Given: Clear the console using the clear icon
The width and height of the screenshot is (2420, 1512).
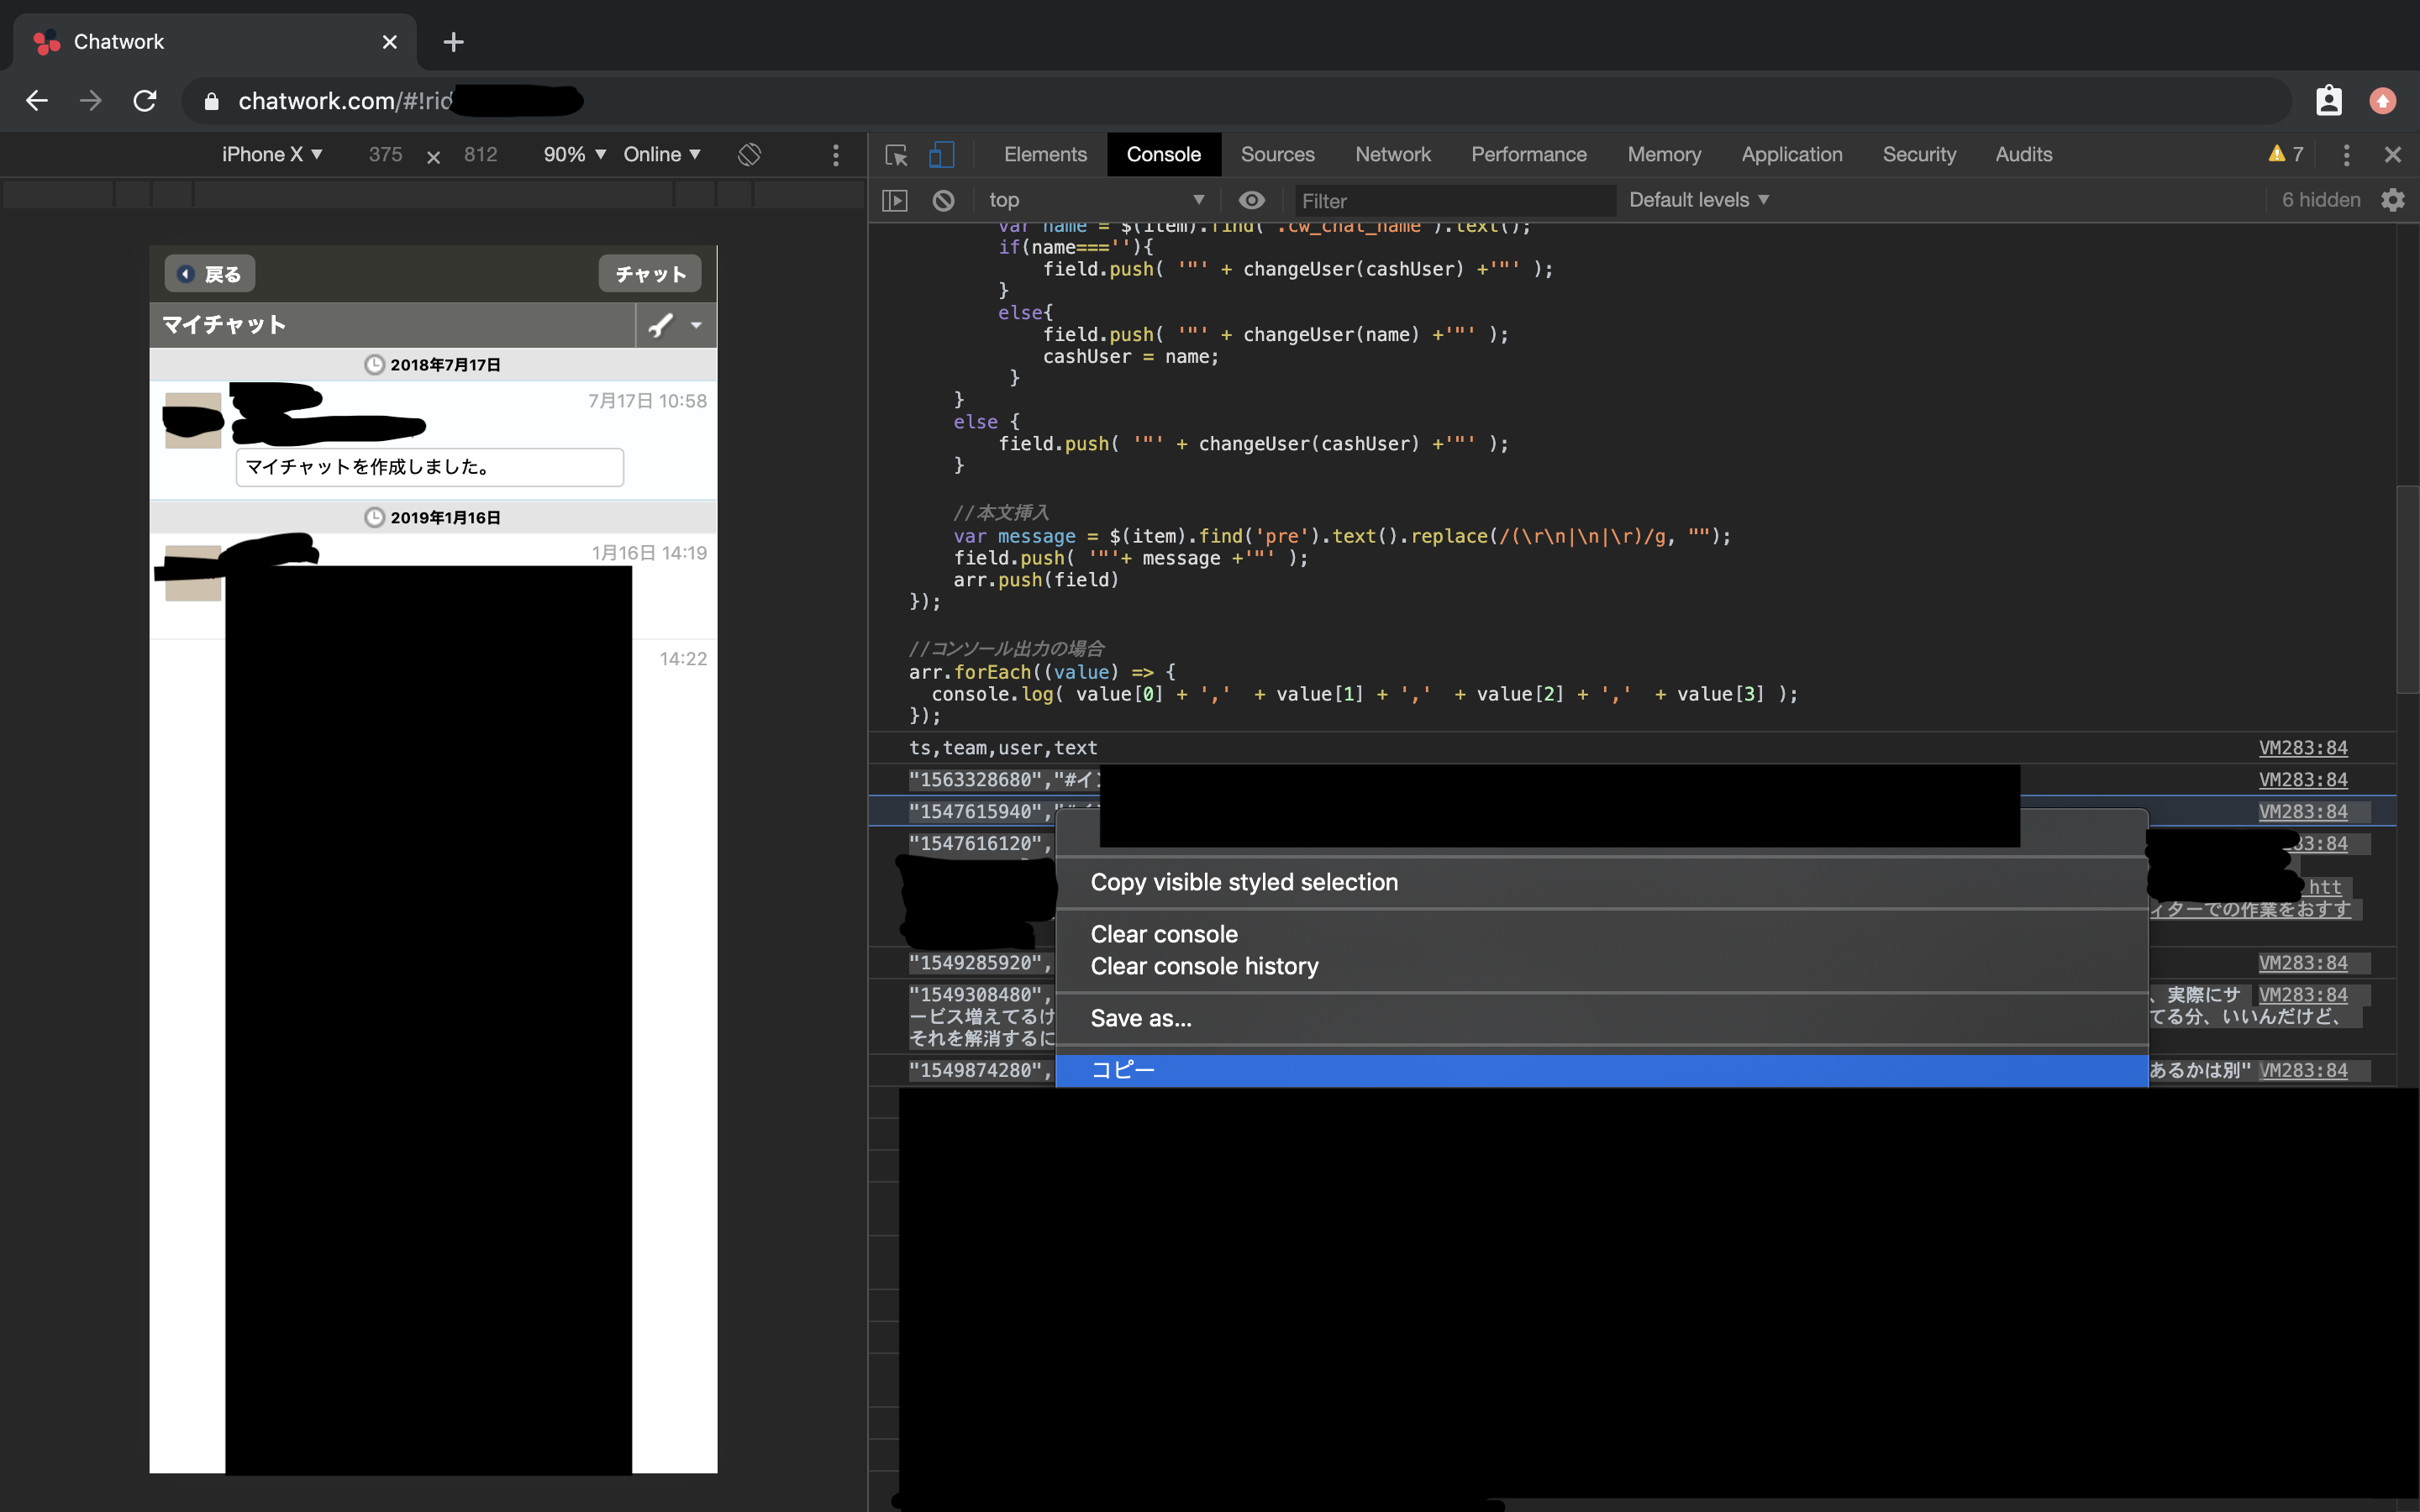Looking at the screenshot, I should pos(943,200).
